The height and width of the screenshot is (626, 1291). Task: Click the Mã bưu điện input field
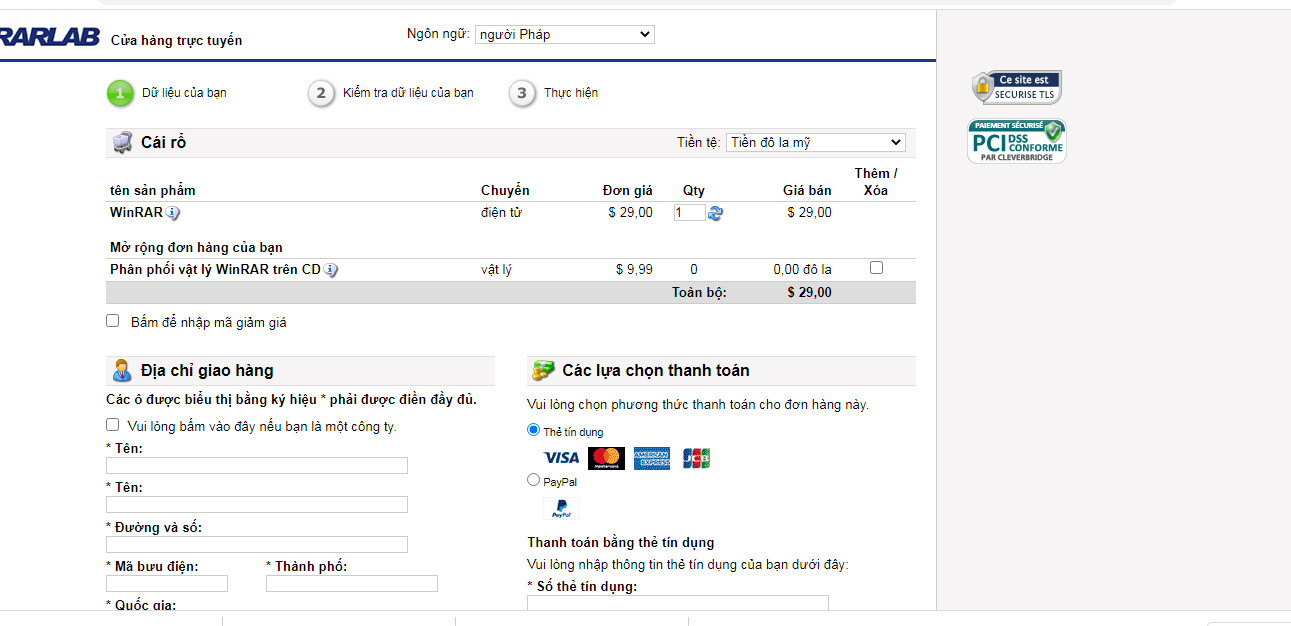pos(167,583)
